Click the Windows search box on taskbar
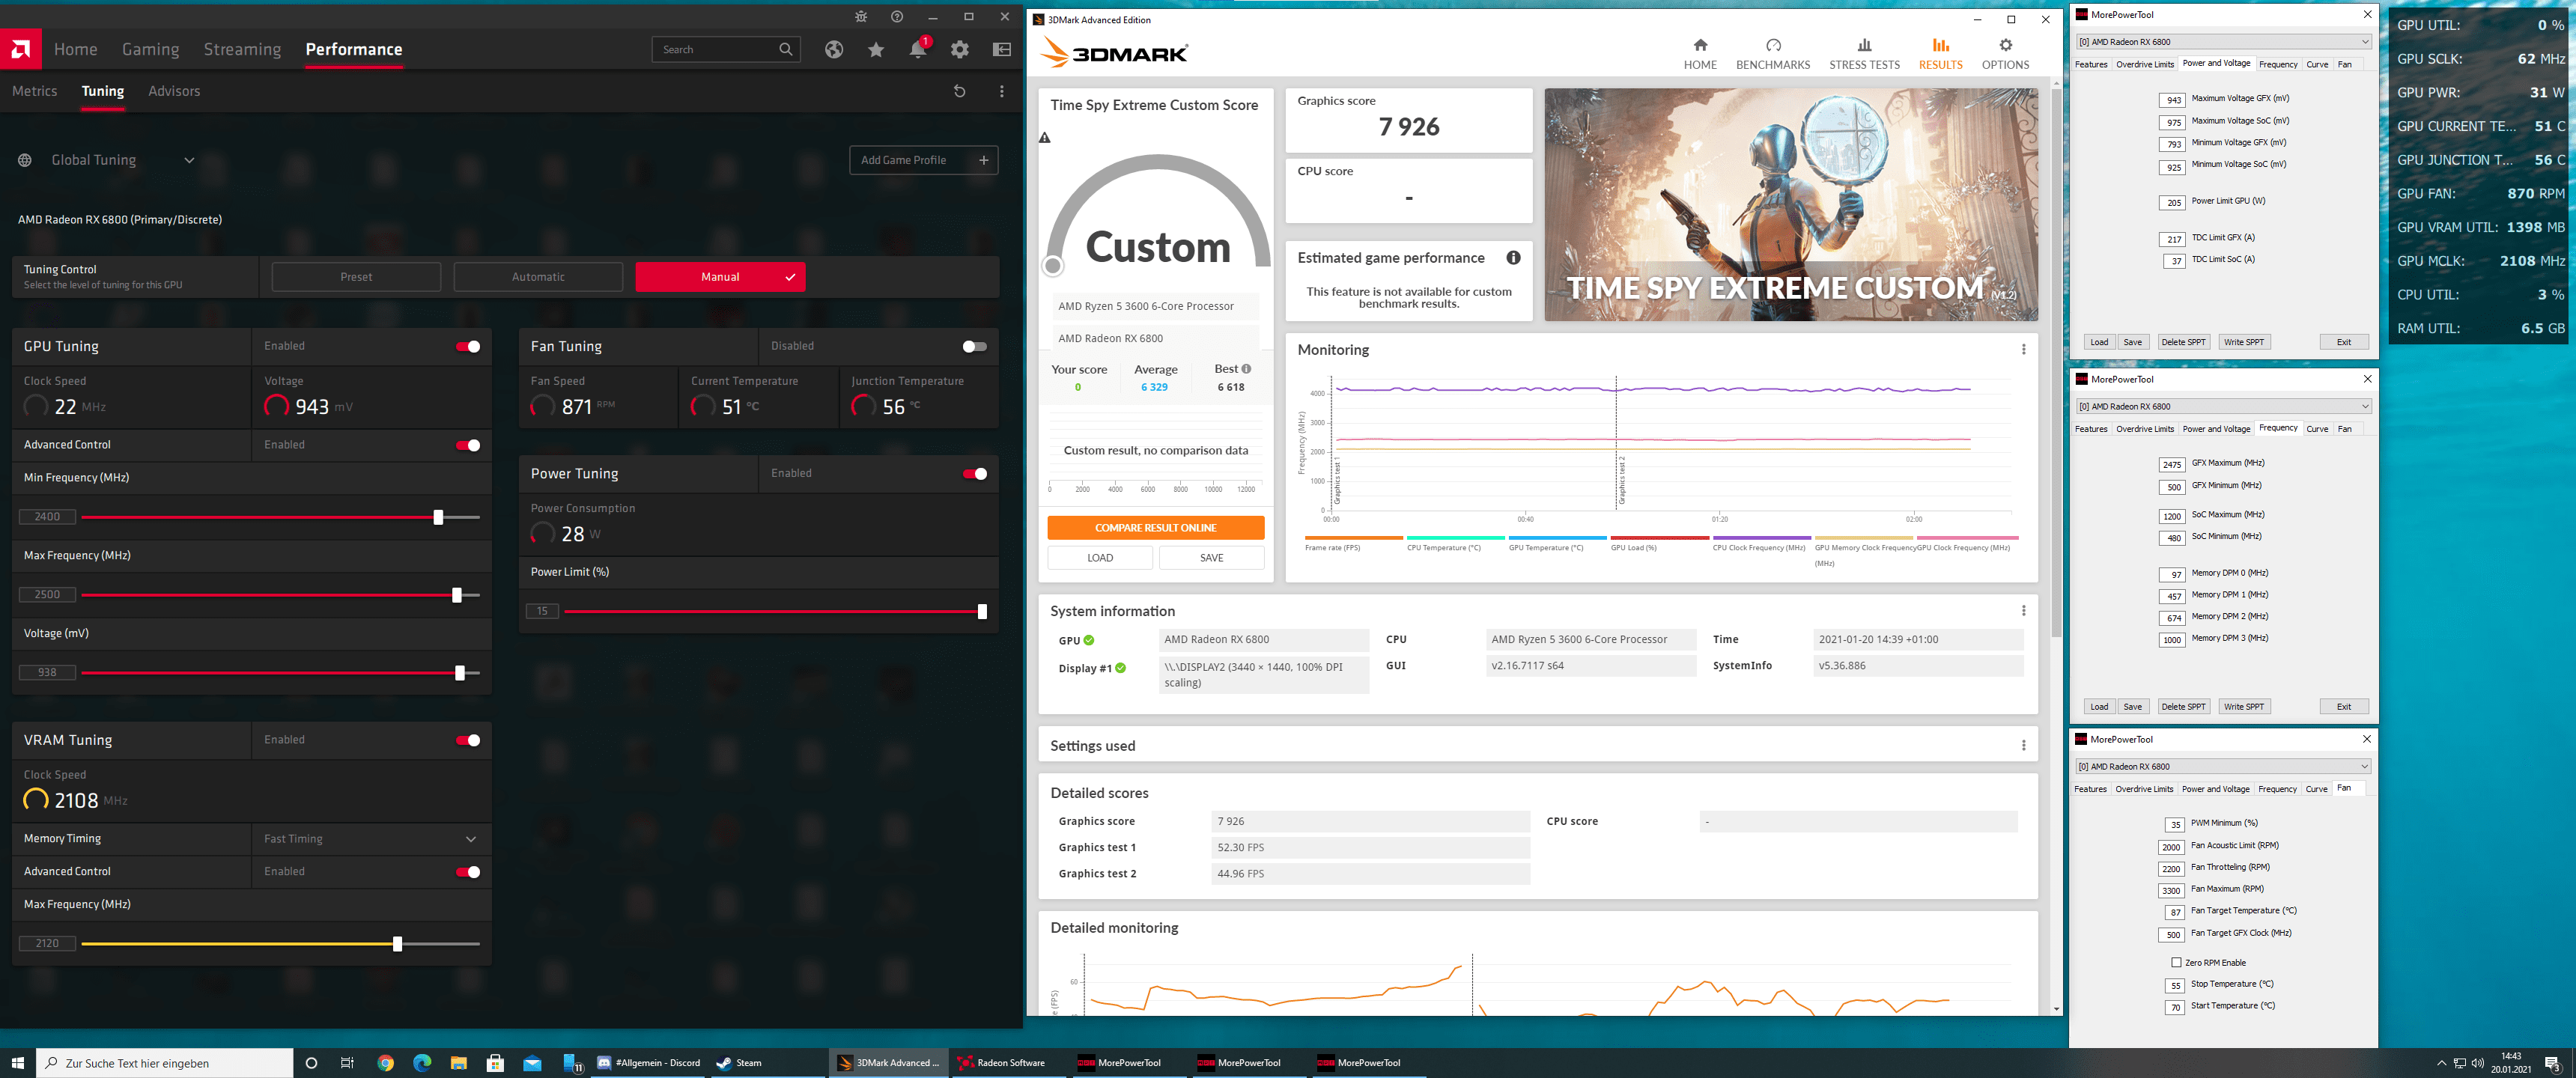This screenshot has height=1078, width=2576. pos(165,1063)
